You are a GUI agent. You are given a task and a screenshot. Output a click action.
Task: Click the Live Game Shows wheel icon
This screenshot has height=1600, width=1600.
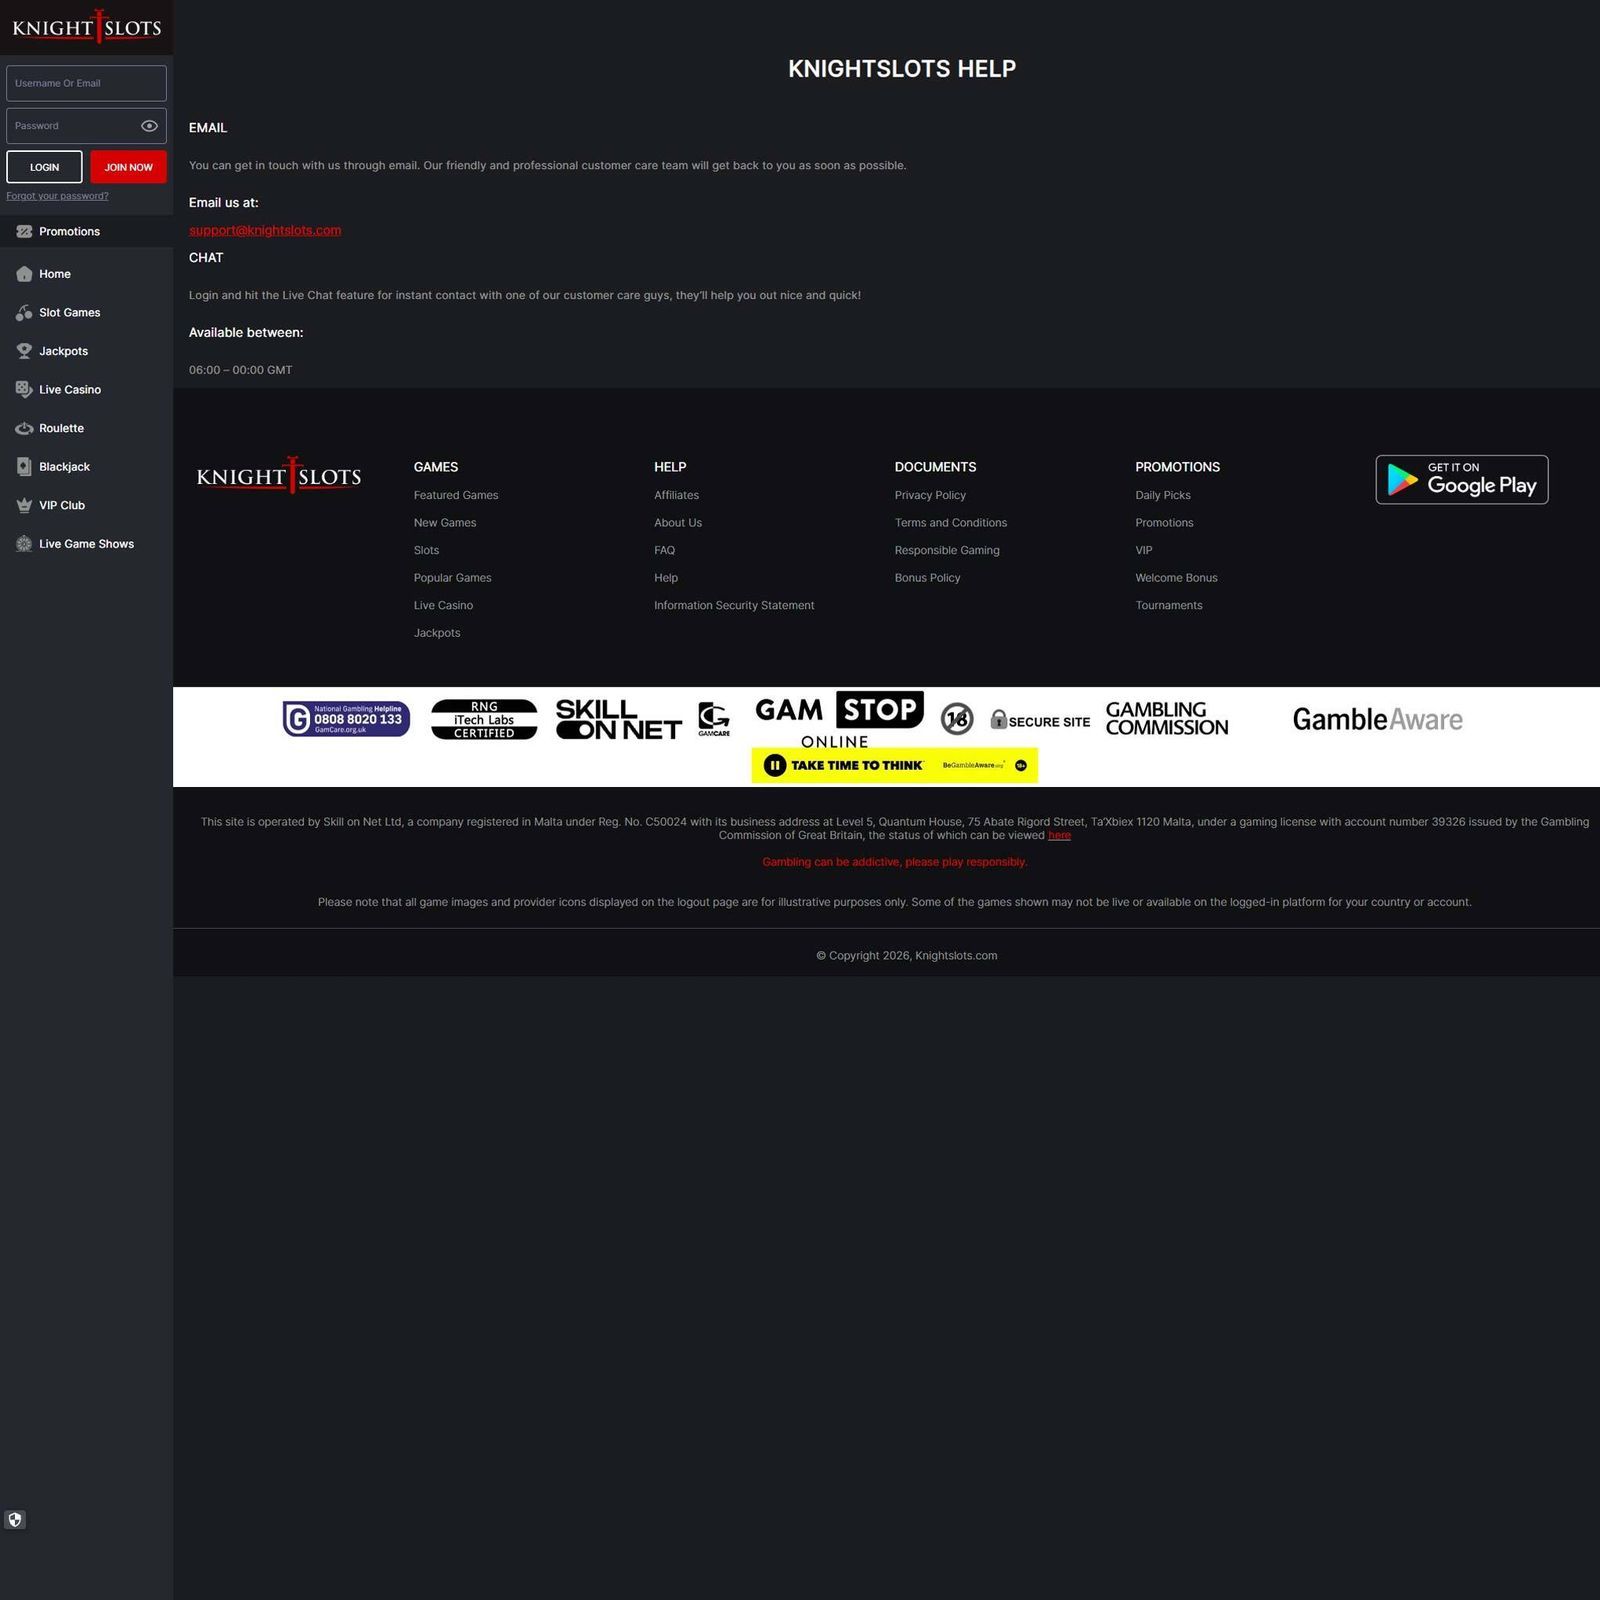(24, 544)
